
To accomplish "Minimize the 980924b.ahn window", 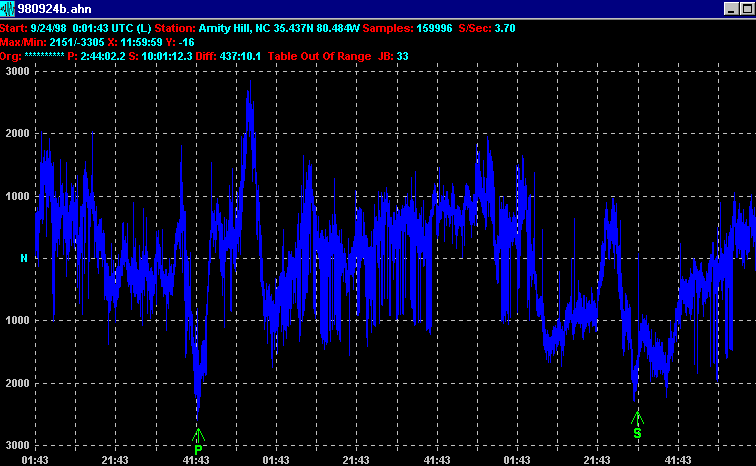I will point(732,9).
